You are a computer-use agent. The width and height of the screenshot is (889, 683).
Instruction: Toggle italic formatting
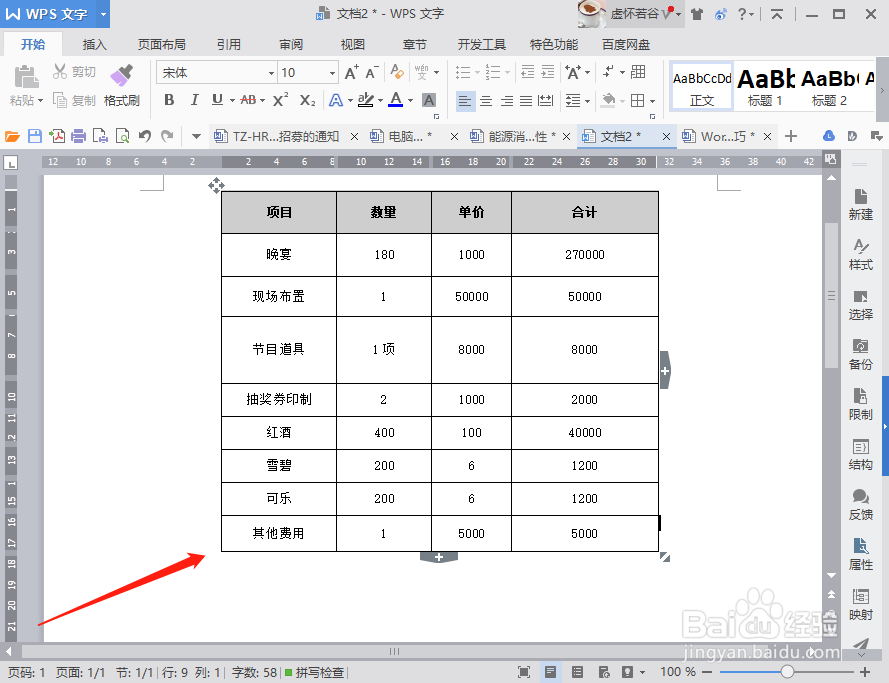point(194,101)
